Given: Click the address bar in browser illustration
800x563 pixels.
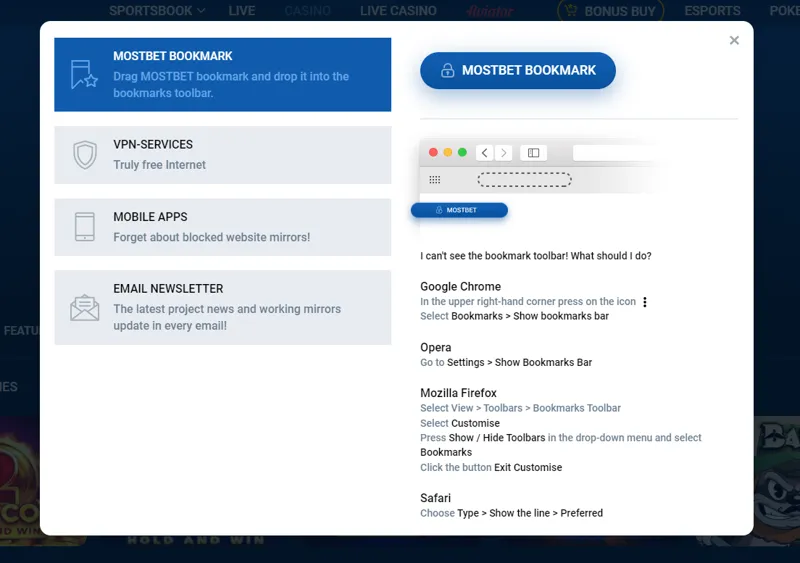Looking at the screenshot, I should pos(615,153).
